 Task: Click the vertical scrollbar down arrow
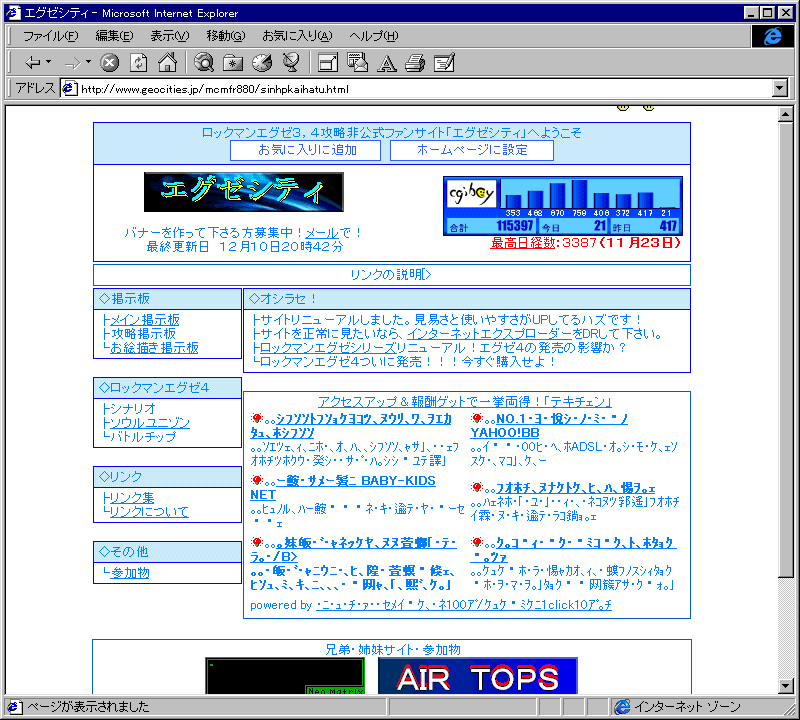786,686
